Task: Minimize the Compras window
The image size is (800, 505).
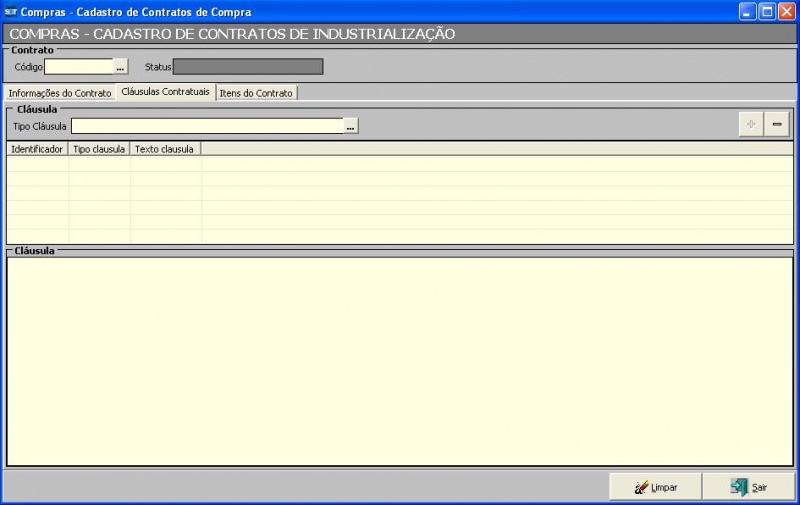Action: [x=748, y=12]
